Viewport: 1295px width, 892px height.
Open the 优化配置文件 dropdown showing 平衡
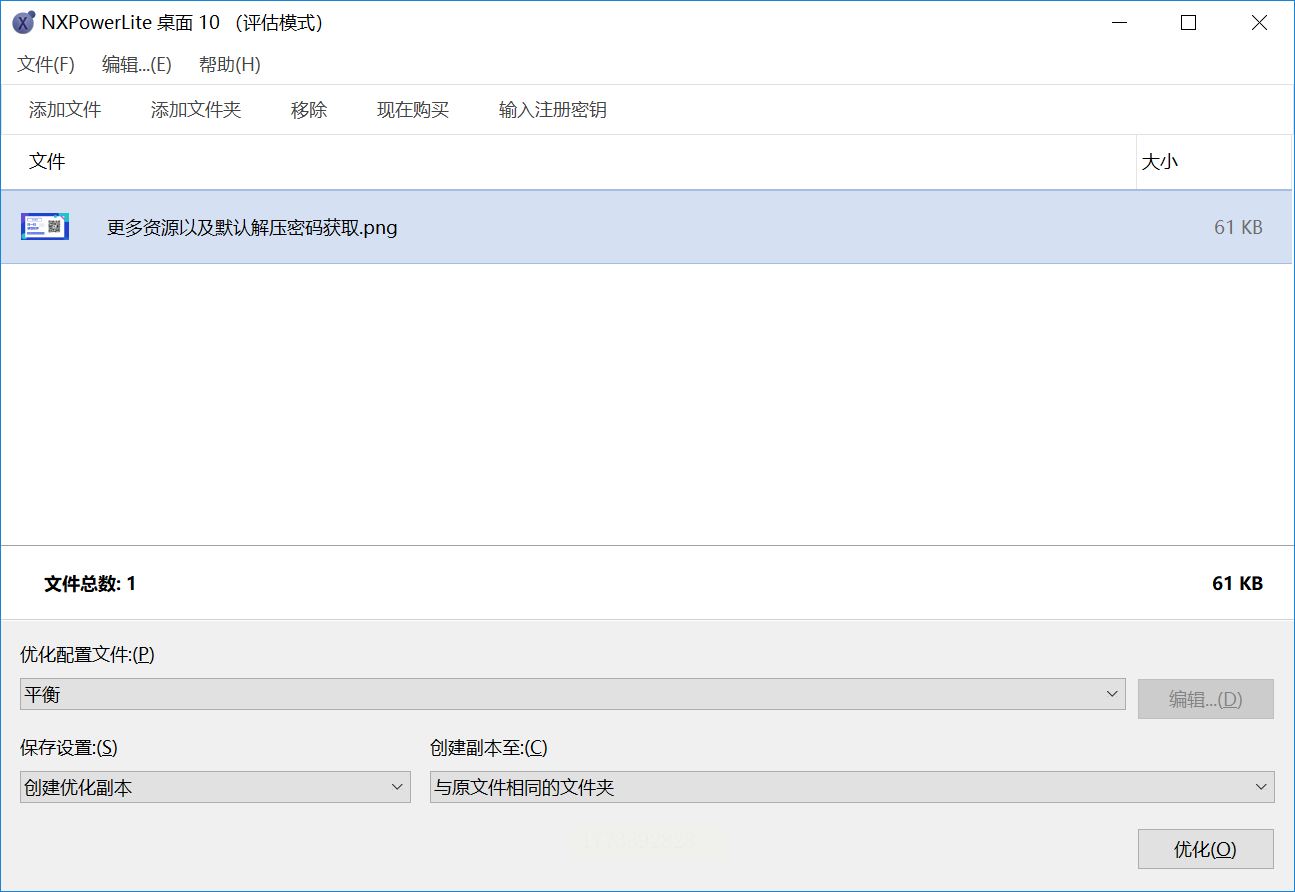(x=572, y=695)
